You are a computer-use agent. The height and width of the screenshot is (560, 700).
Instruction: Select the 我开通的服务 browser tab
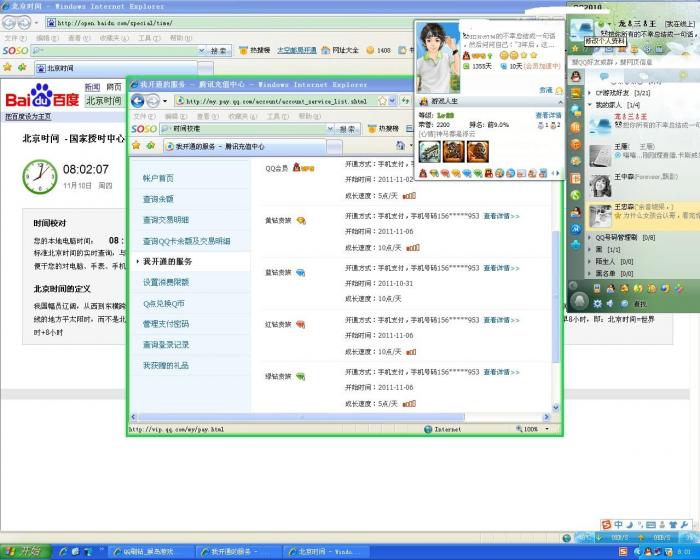244,146
